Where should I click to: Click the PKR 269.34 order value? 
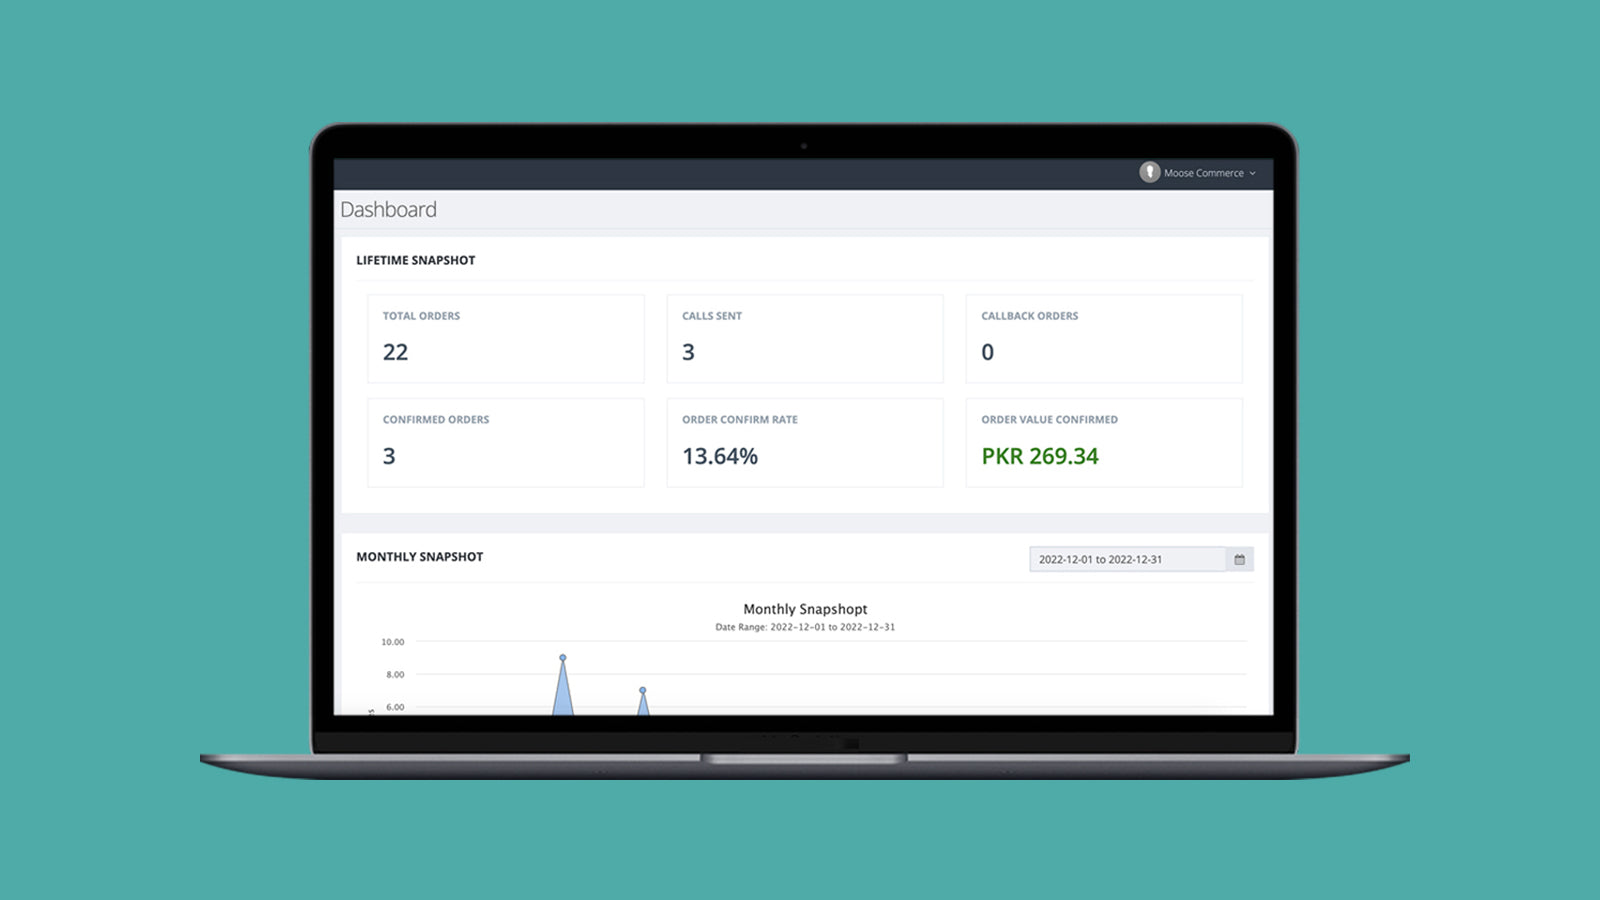[x=1040, y=456]
